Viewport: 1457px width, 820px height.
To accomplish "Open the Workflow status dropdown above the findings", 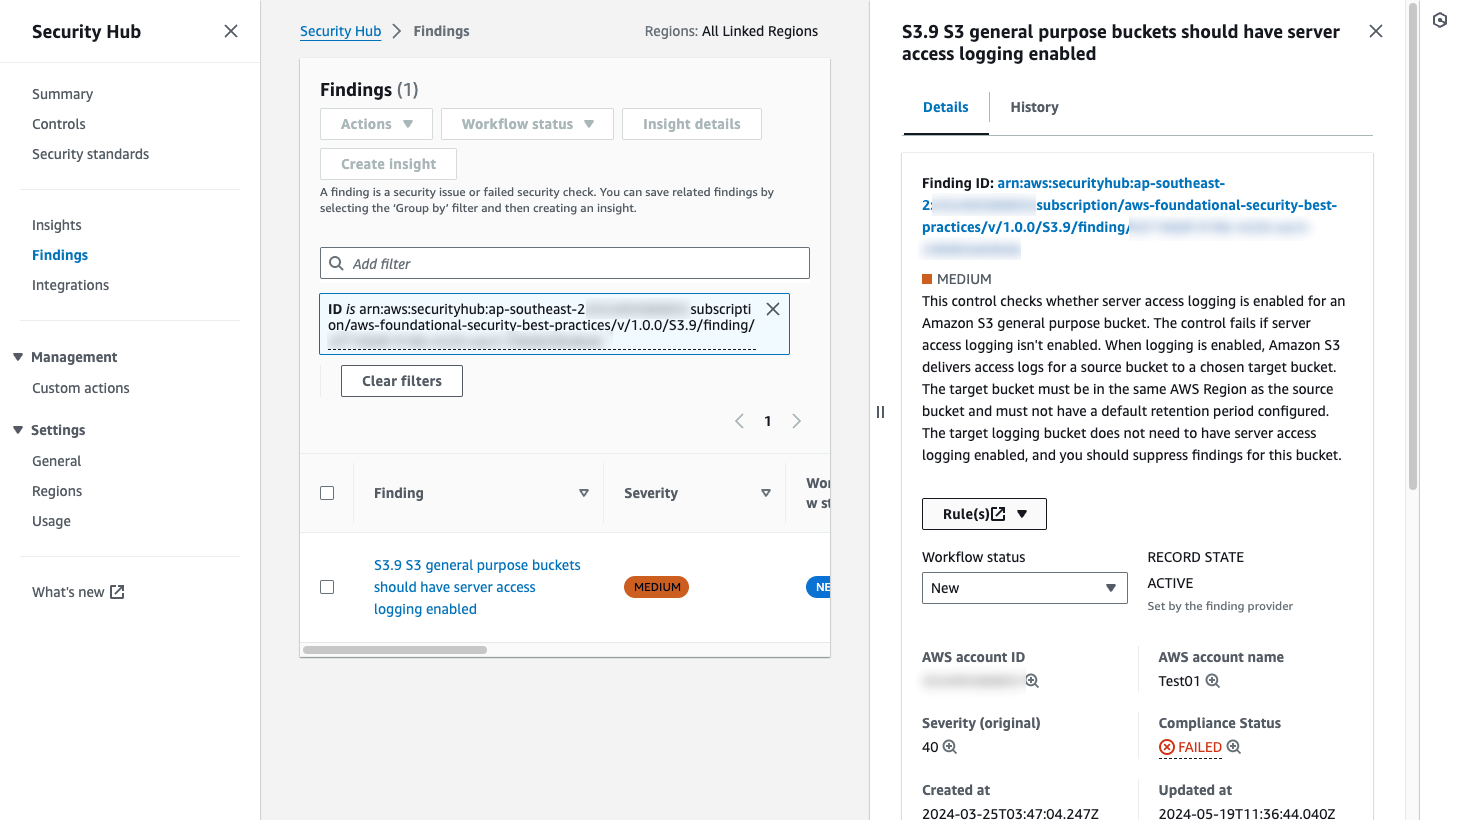I will [x=527, y=123].
